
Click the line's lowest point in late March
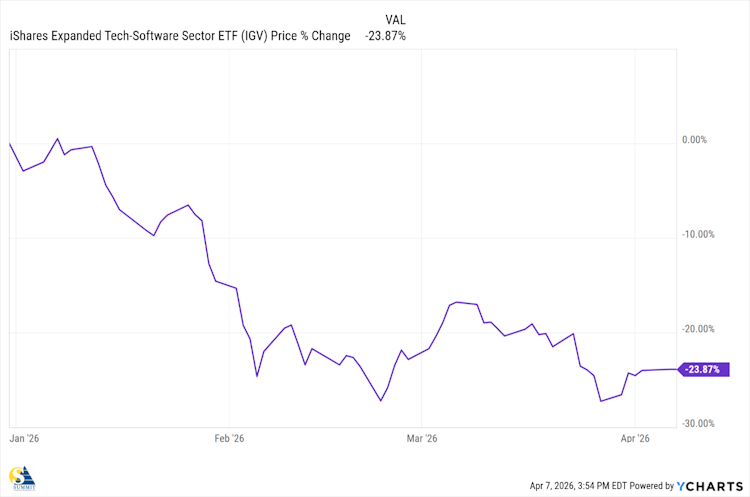click(600, 401)
